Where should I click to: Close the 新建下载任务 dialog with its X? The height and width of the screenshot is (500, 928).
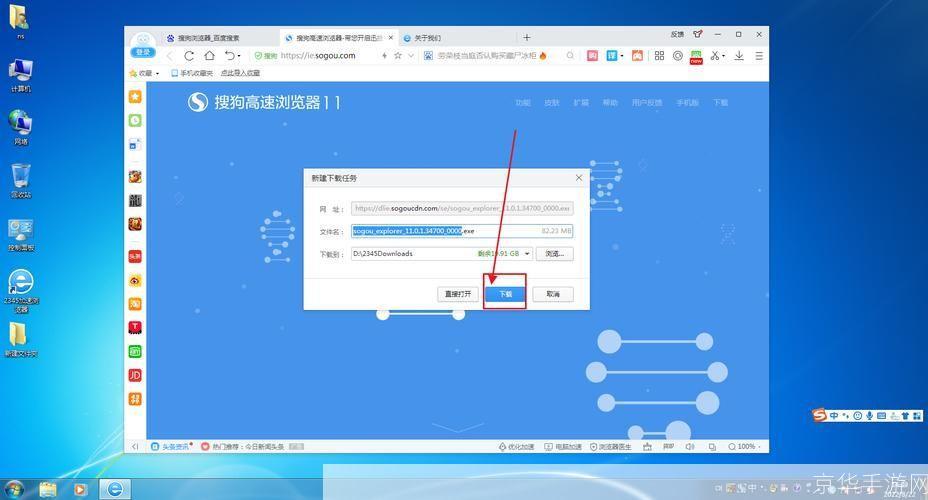[579, 178]
